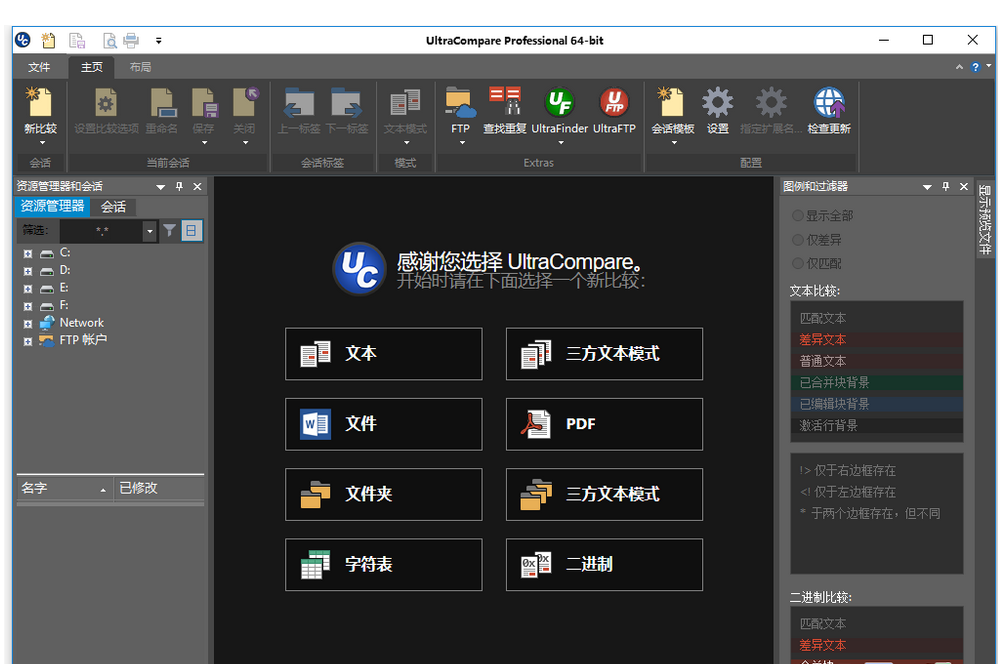Expand the Network tree node
Image resolution: width=998 pixels, height=664 pixels.
[x=27, y=323]
